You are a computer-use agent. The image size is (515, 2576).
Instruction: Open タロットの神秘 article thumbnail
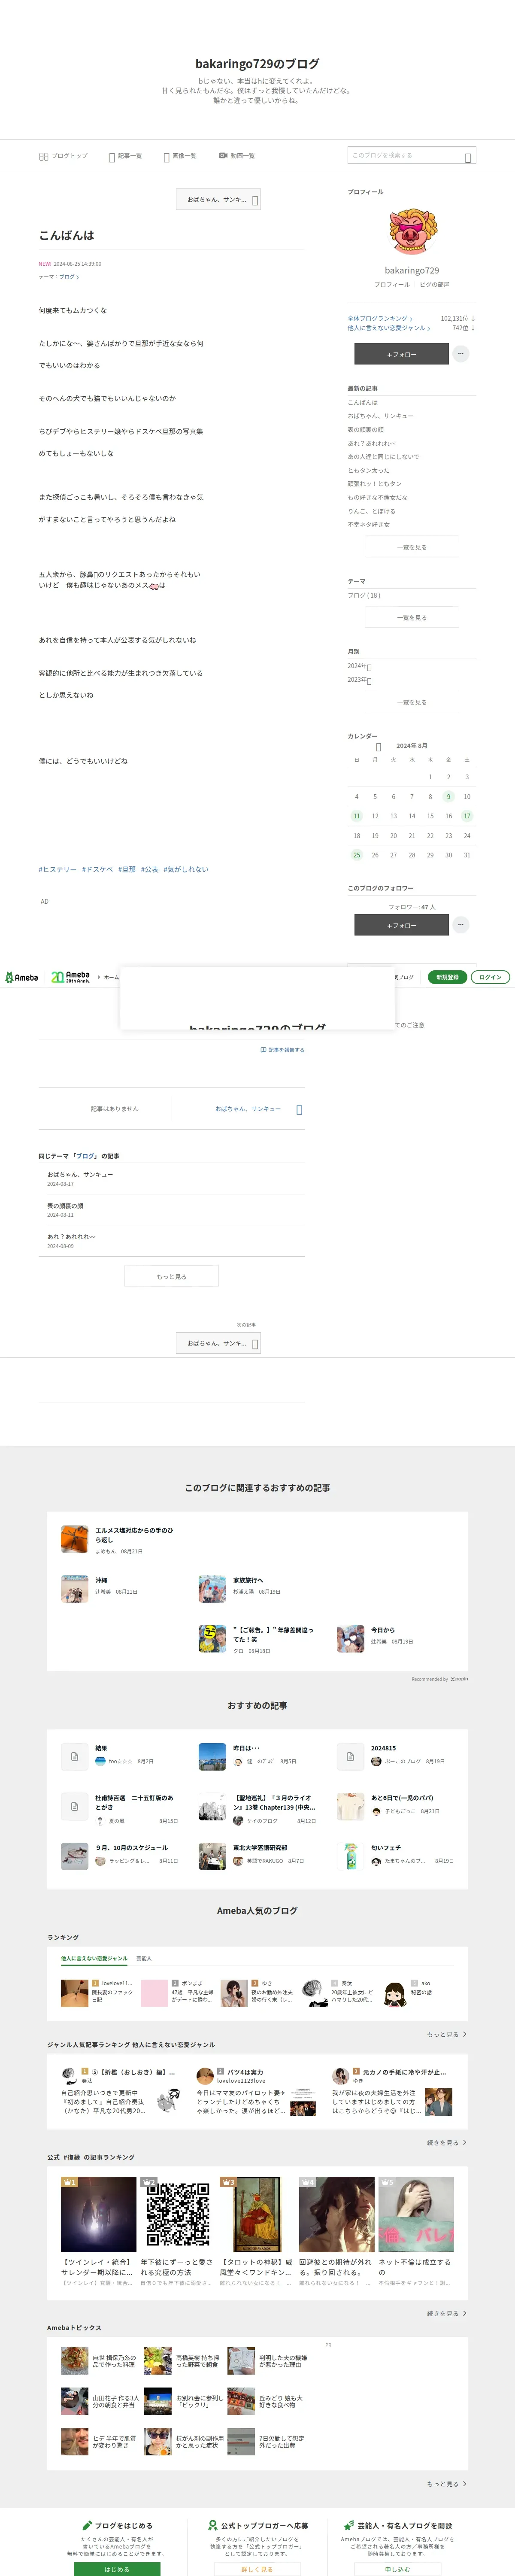coord(257,2214)
